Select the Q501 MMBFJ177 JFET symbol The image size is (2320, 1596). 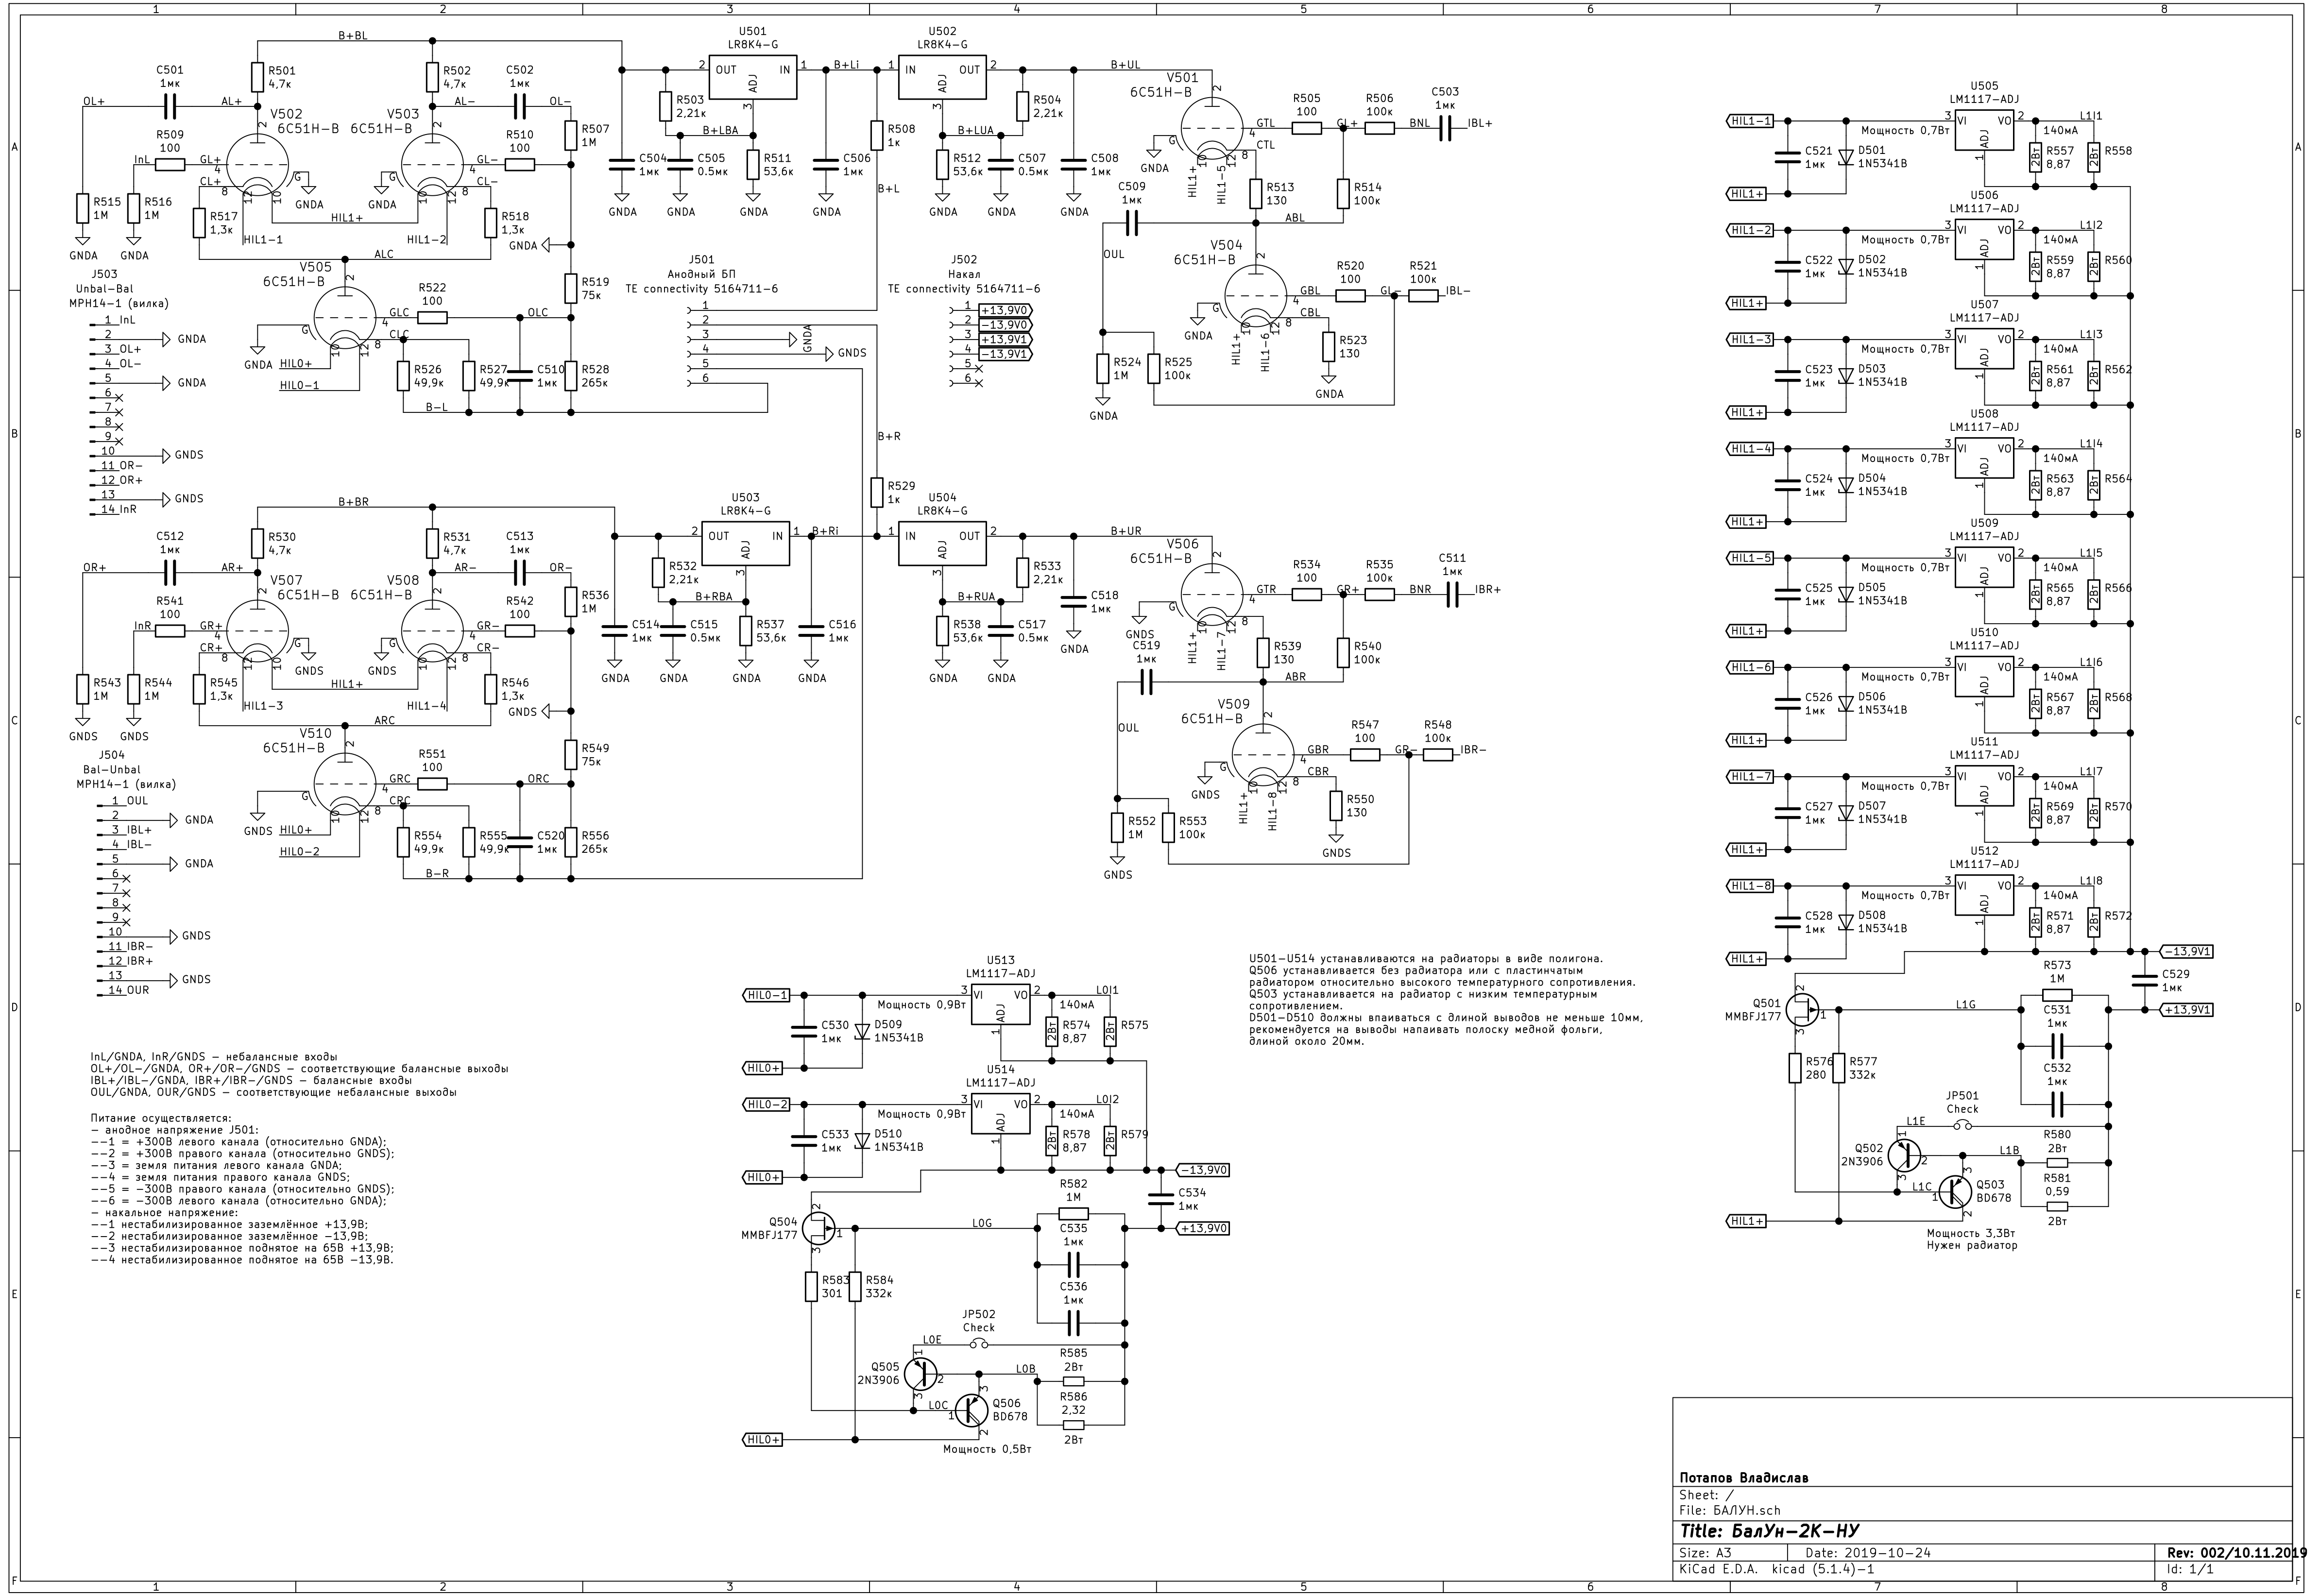coord(1801,1010)
